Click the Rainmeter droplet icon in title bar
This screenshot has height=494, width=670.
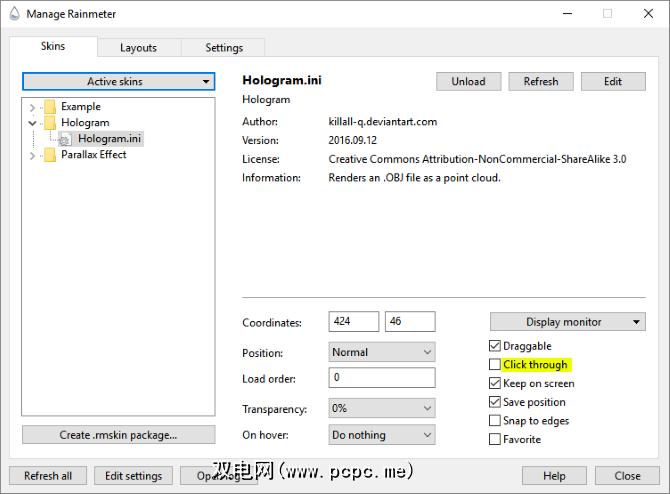14,14
